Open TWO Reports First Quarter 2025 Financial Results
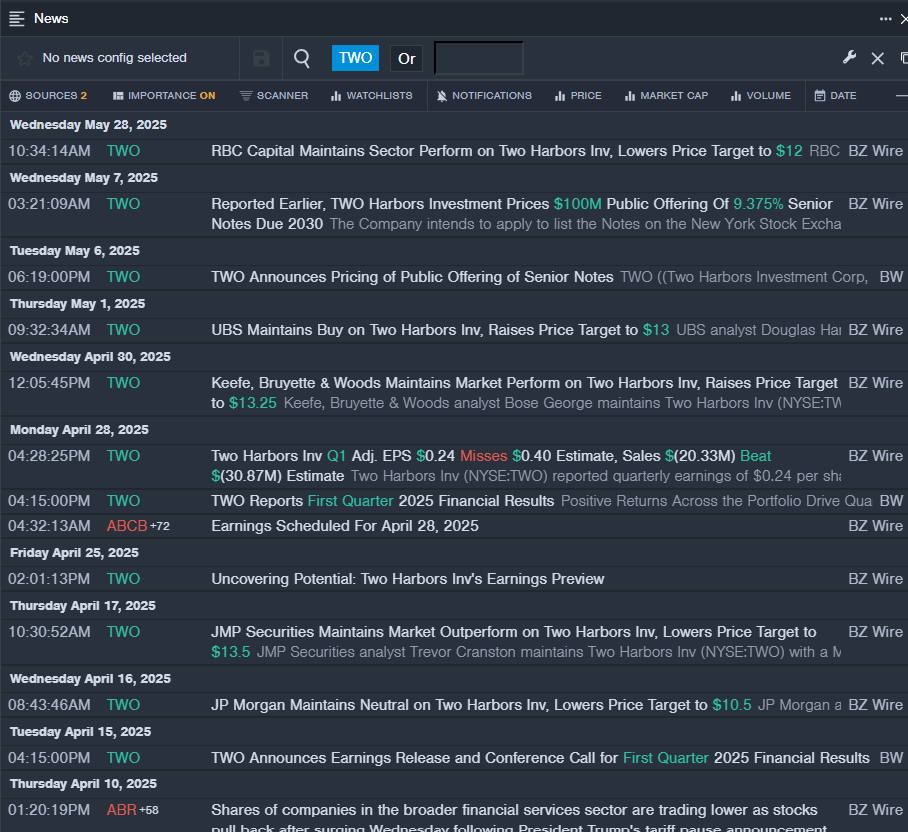Viewport: 908px width, 832px height. click(383, 501)
